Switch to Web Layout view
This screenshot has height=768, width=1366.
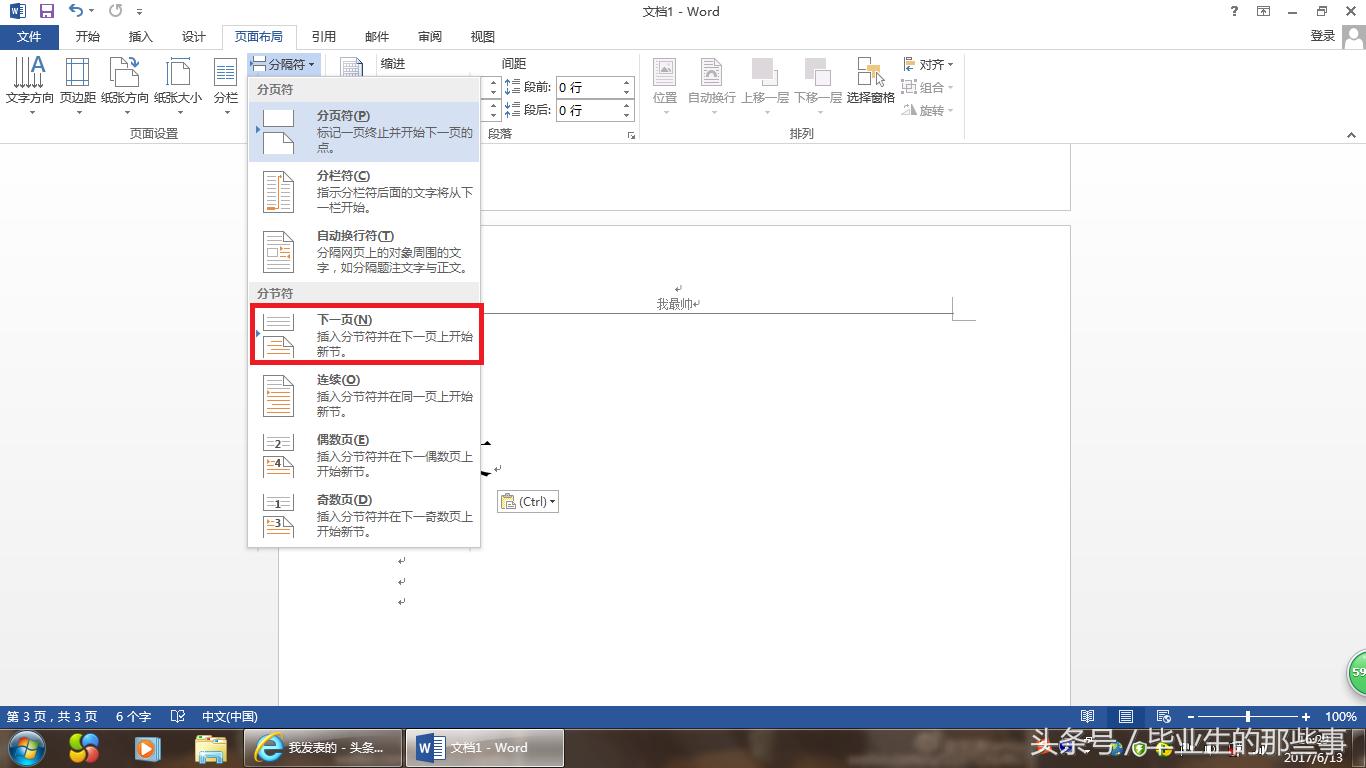coord(1163,717)
